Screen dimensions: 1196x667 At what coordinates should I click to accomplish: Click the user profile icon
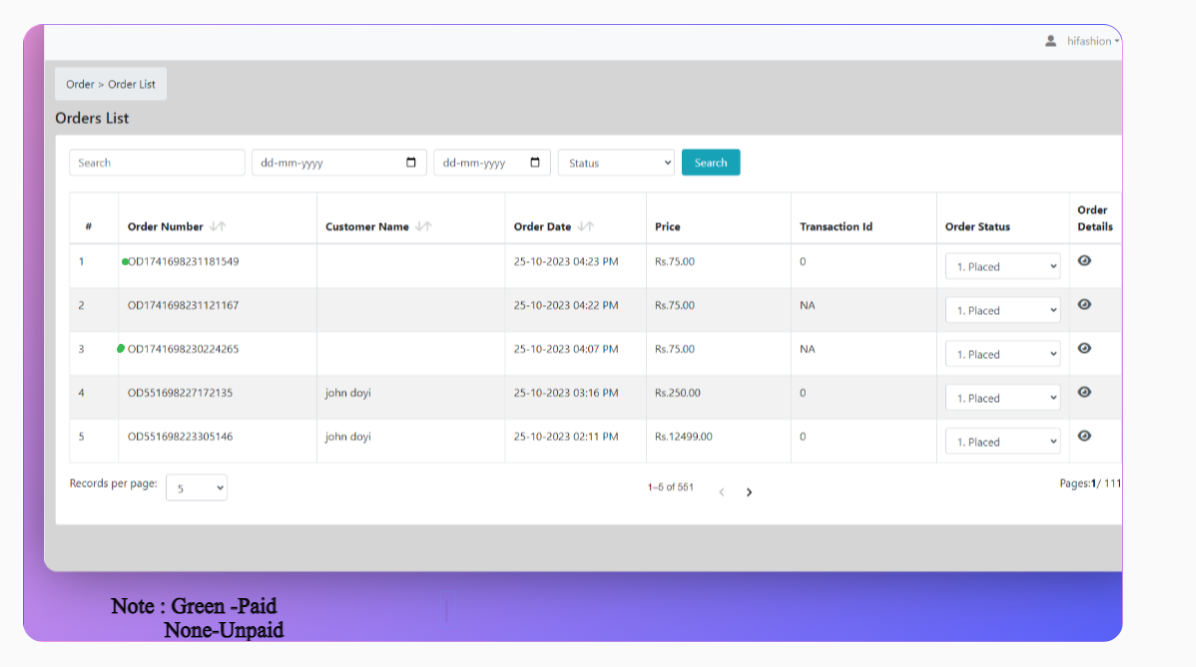pyautogui.click(x=1050, y=41)
